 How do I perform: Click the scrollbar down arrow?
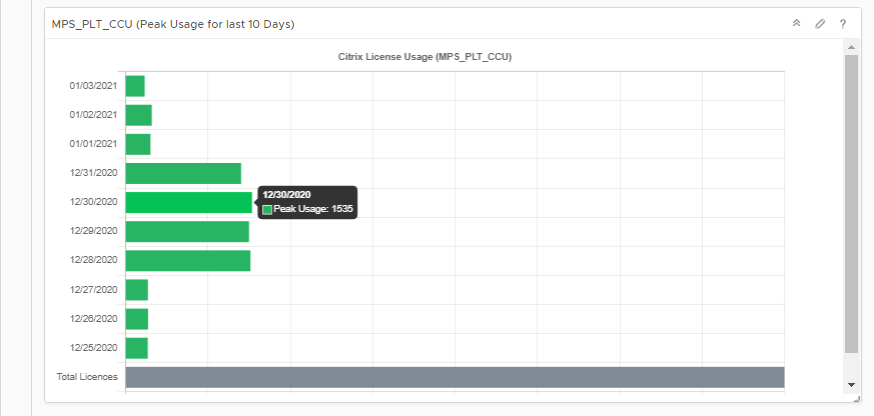pyautogui.click(x=851, y=384)
